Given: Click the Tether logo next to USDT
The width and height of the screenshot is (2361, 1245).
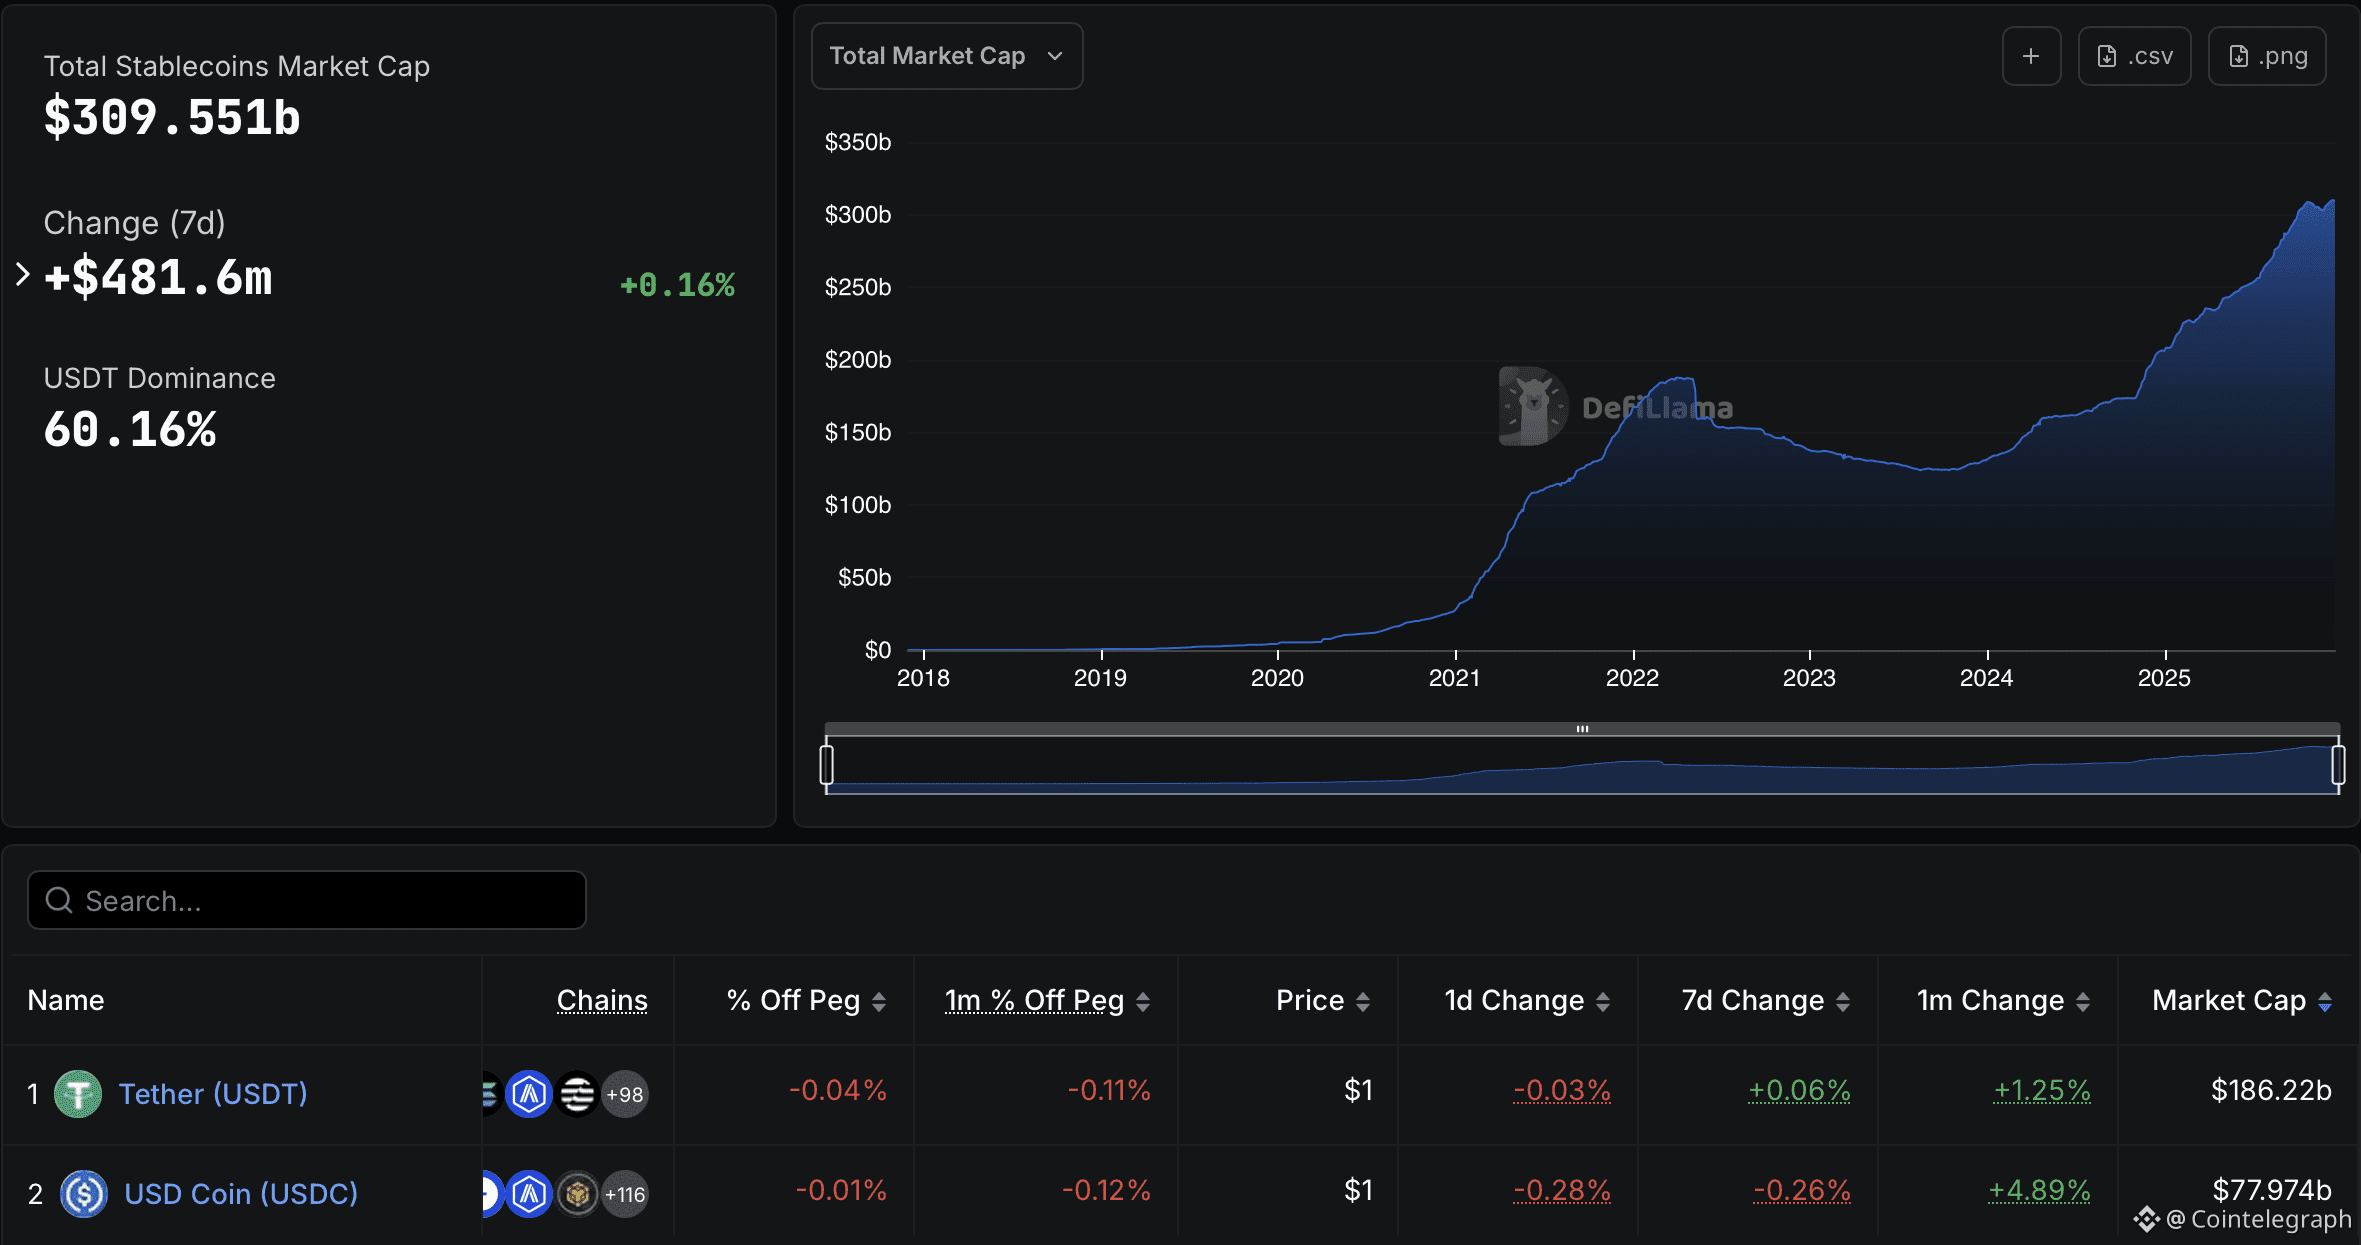Looking at the screenshot, I should point(78,1093).
